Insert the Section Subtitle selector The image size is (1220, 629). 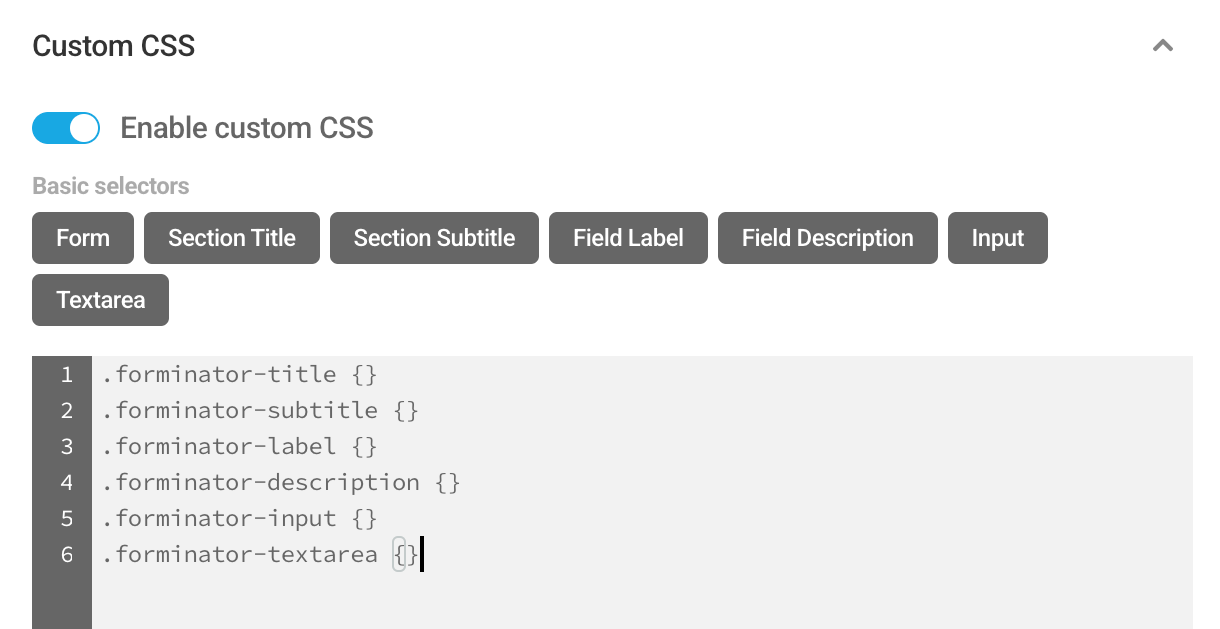coord(434,238)
